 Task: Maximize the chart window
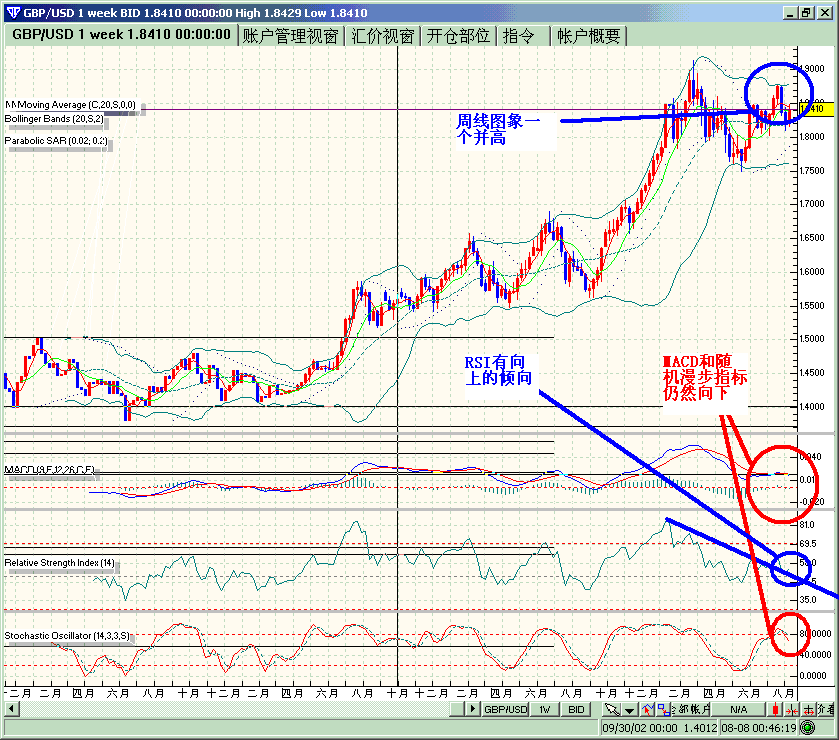807,13
